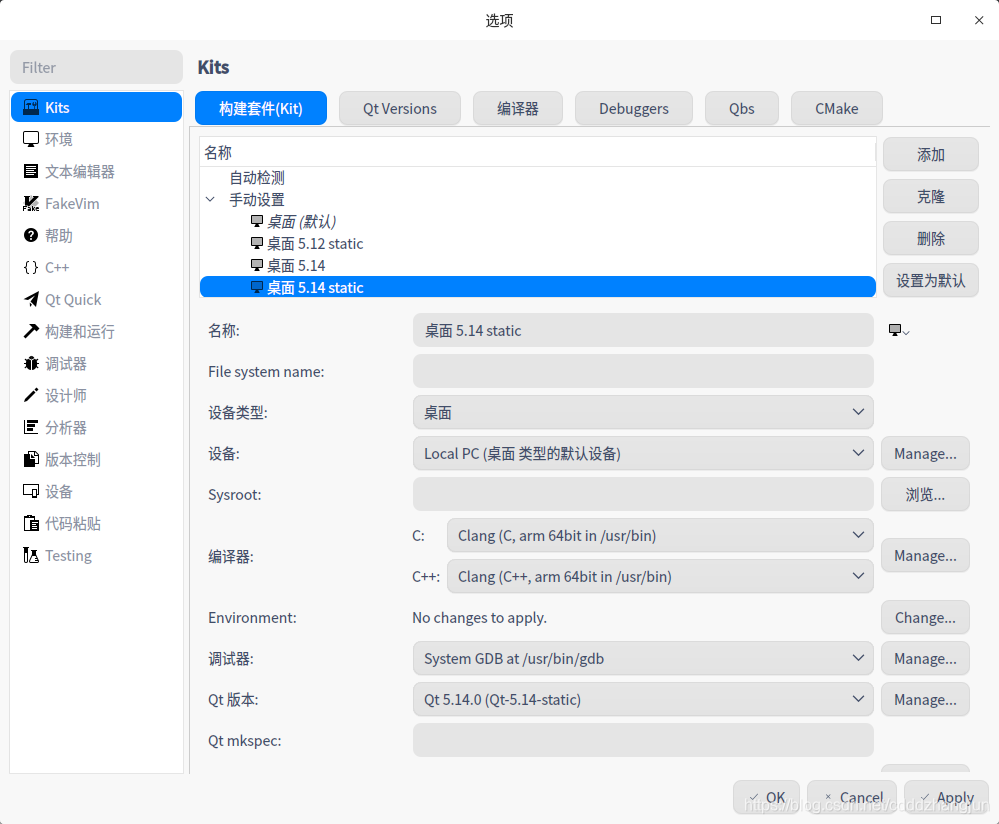Open 分析器 icon in sidebar
Viewport: 999px width, 824px height.
pos(31,427)
